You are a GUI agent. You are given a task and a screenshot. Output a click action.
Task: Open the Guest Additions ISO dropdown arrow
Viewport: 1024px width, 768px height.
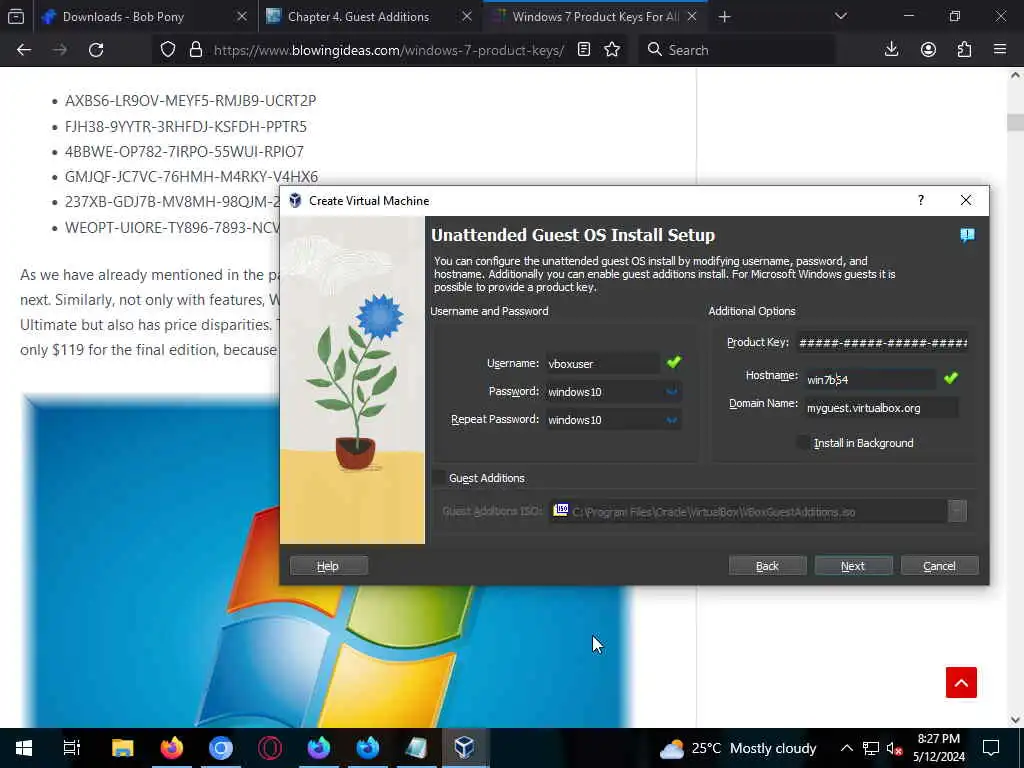[957, 511]
